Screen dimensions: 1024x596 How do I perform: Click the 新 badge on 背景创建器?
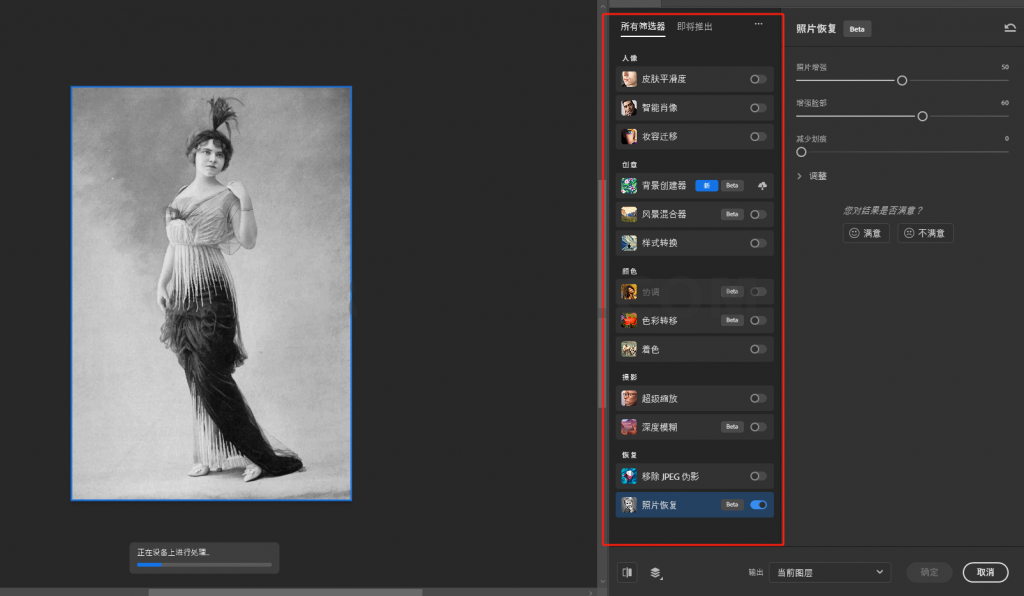point(707,186)
